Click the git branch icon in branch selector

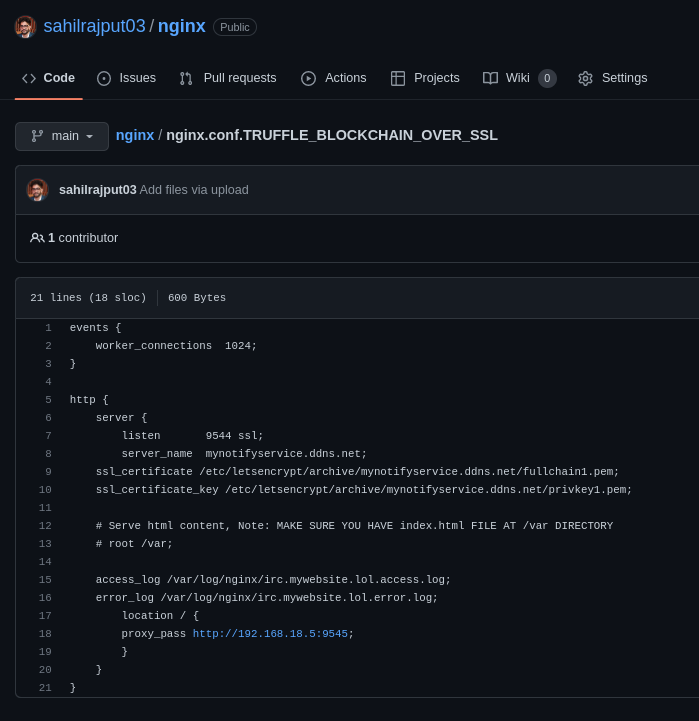[x=37, y=136]
